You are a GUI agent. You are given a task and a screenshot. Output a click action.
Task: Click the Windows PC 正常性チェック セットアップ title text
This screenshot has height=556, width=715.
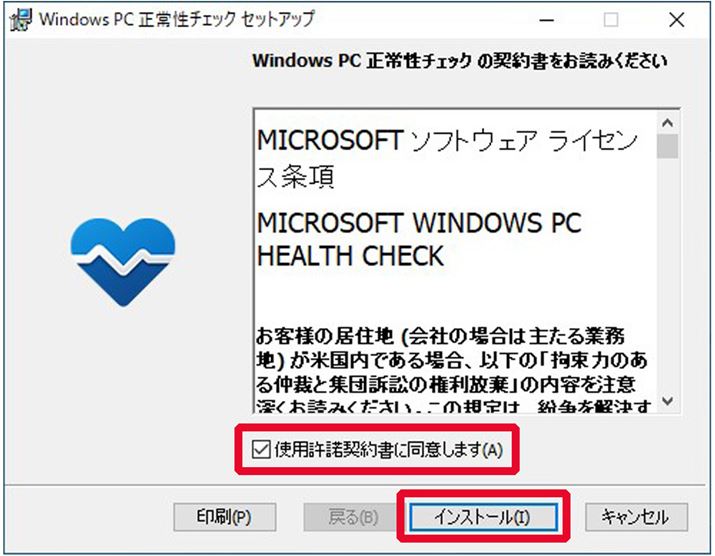[x=177, y=20]
